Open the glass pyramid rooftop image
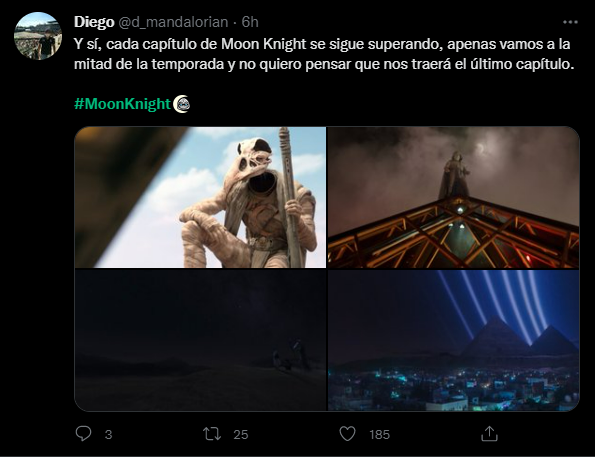The image size is (595, 457). pyautogui.click(x=453, y=197)
